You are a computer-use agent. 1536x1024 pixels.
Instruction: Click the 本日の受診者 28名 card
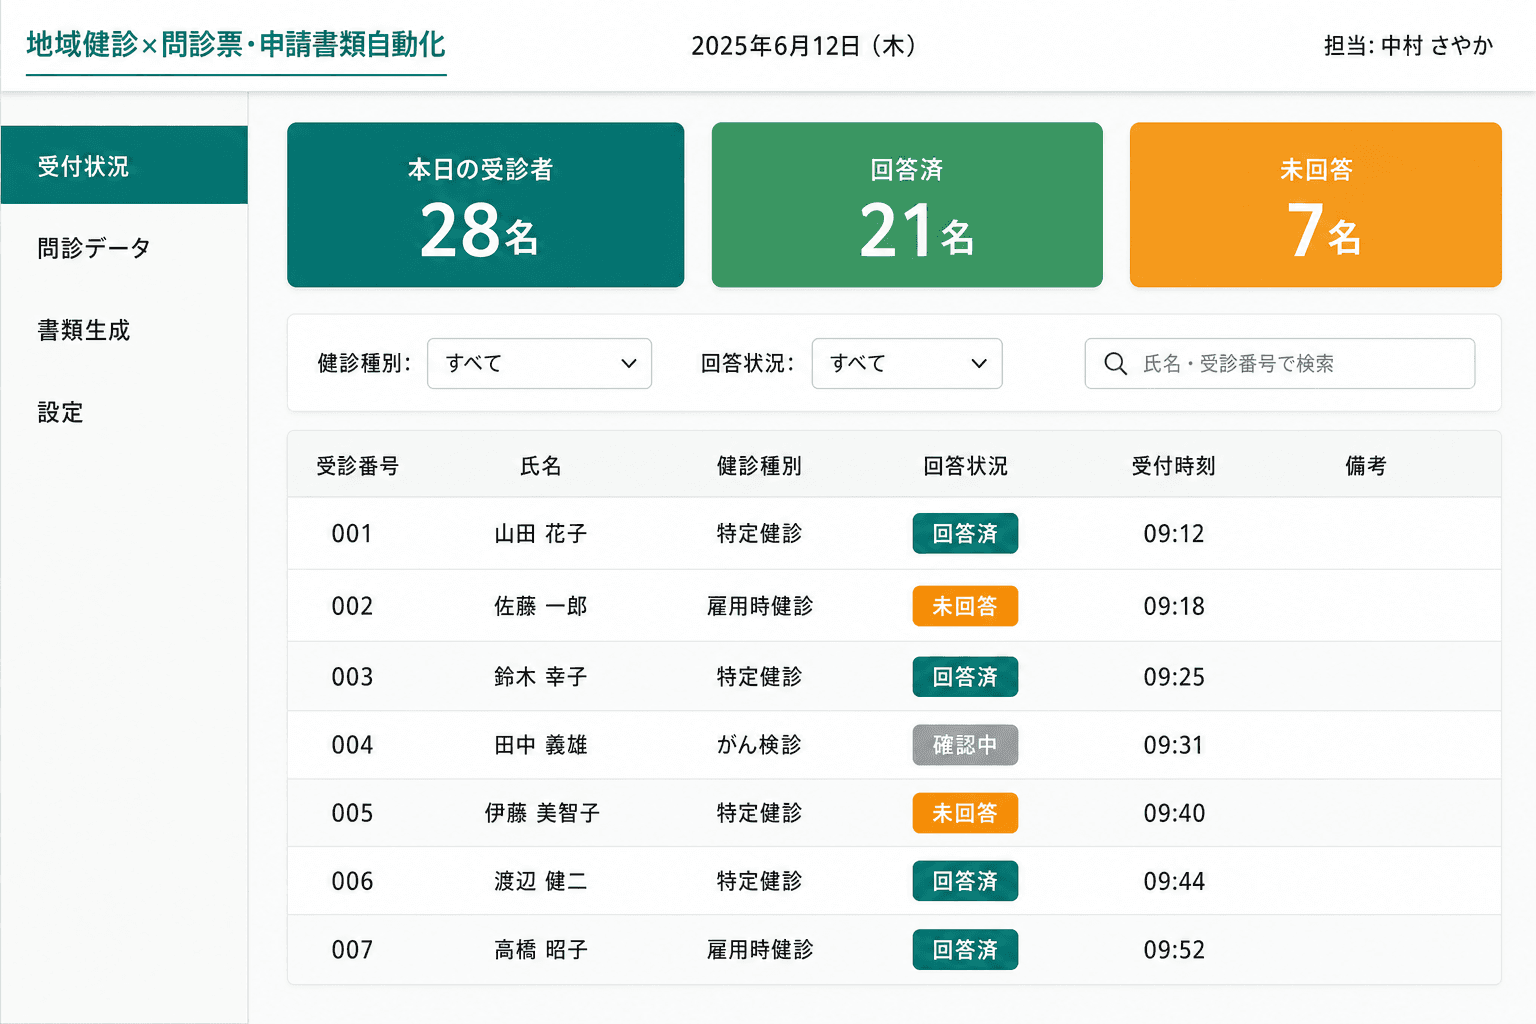pyautogui.click(x=486, y=205)
